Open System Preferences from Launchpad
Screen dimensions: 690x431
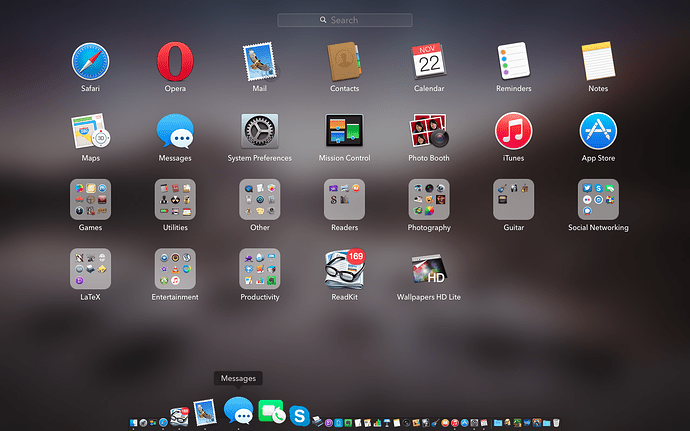click(x=259, y=131)
